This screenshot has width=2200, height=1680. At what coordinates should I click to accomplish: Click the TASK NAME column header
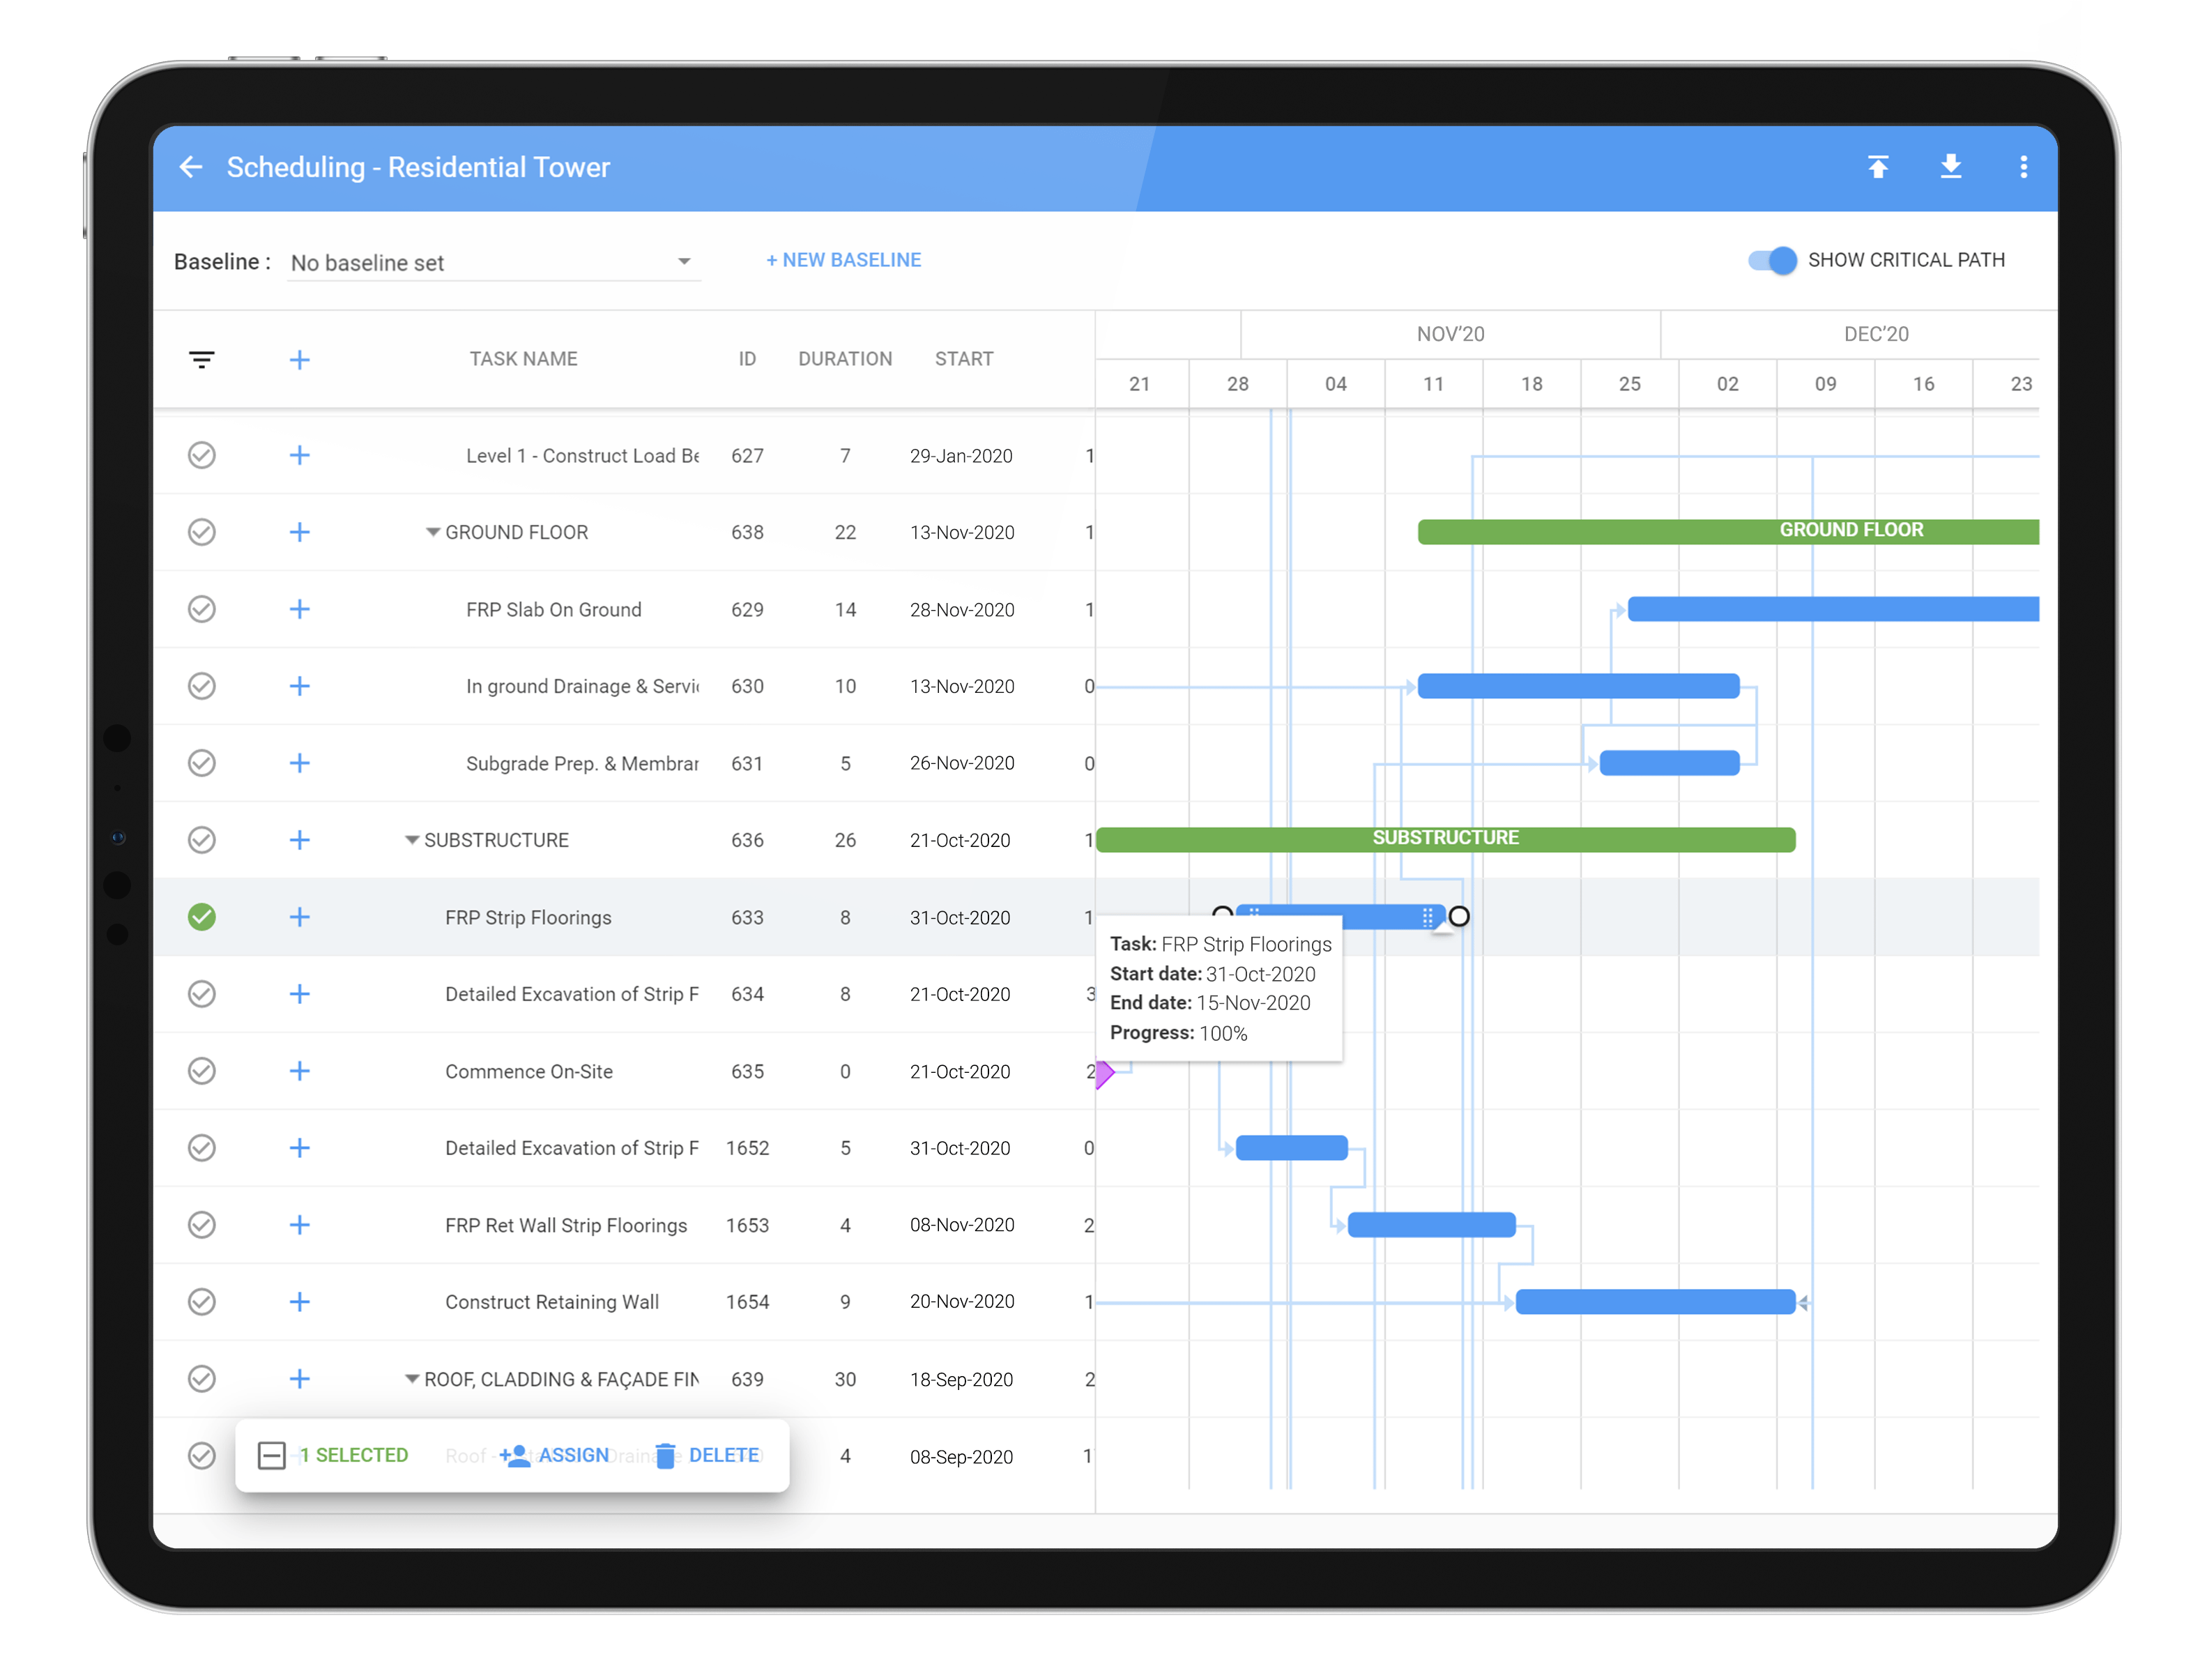click(x=524, y=359)
